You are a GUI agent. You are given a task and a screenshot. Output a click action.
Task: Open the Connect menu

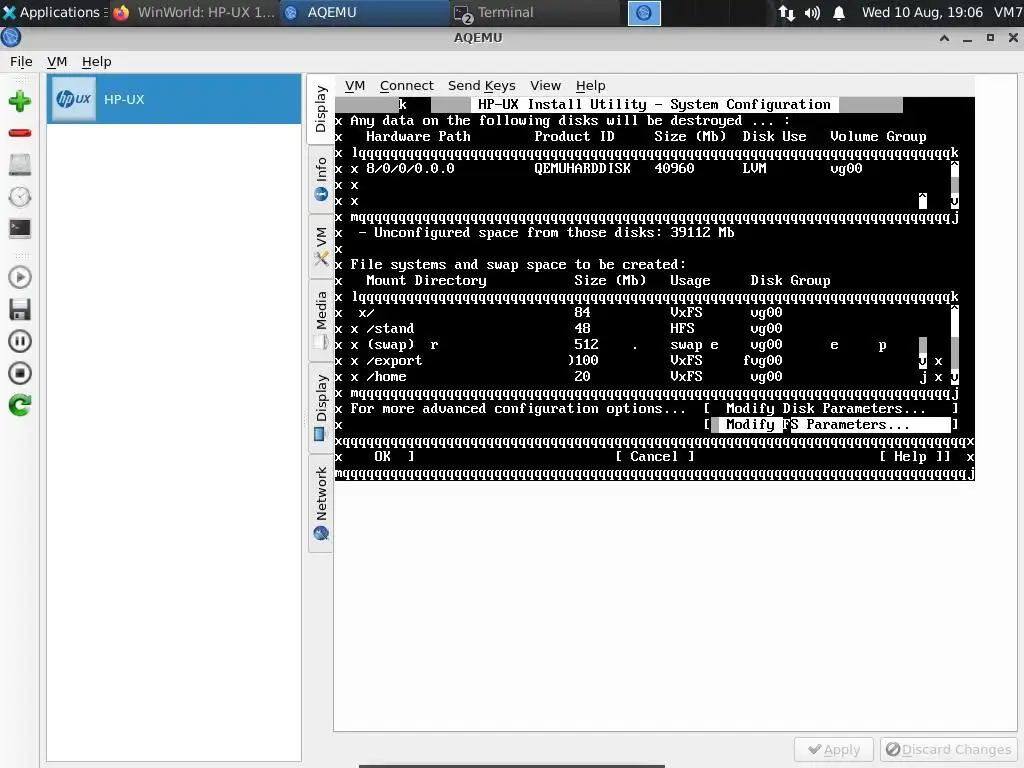click(406, 86)
